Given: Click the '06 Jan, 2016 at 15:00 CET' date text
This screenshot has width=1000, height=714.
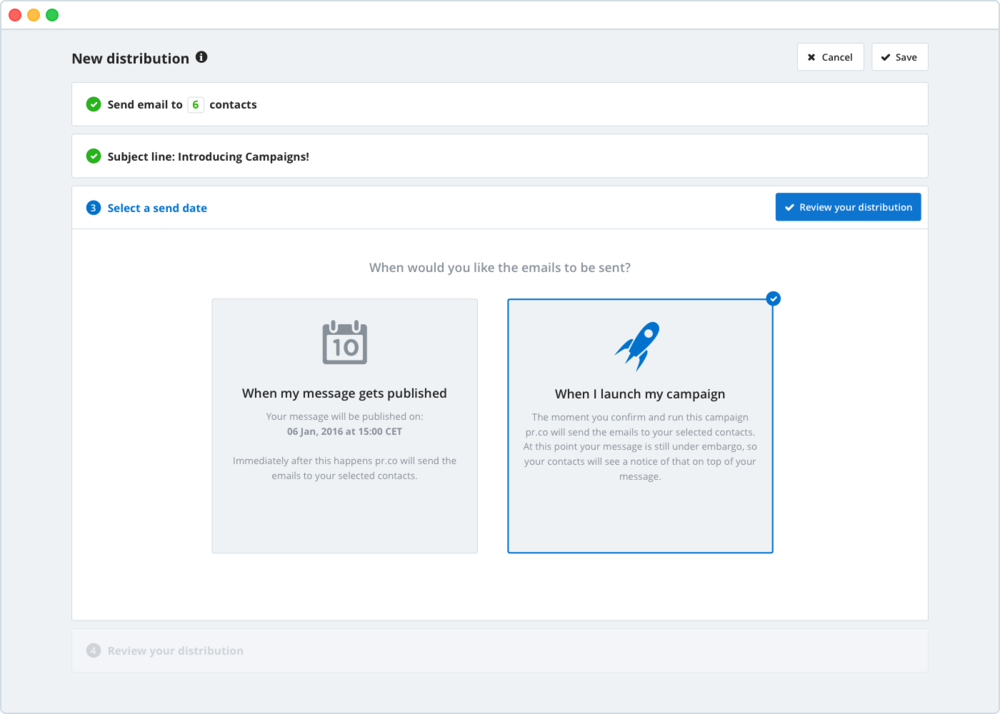Looking at the screenshot, I should pos(344,431).
